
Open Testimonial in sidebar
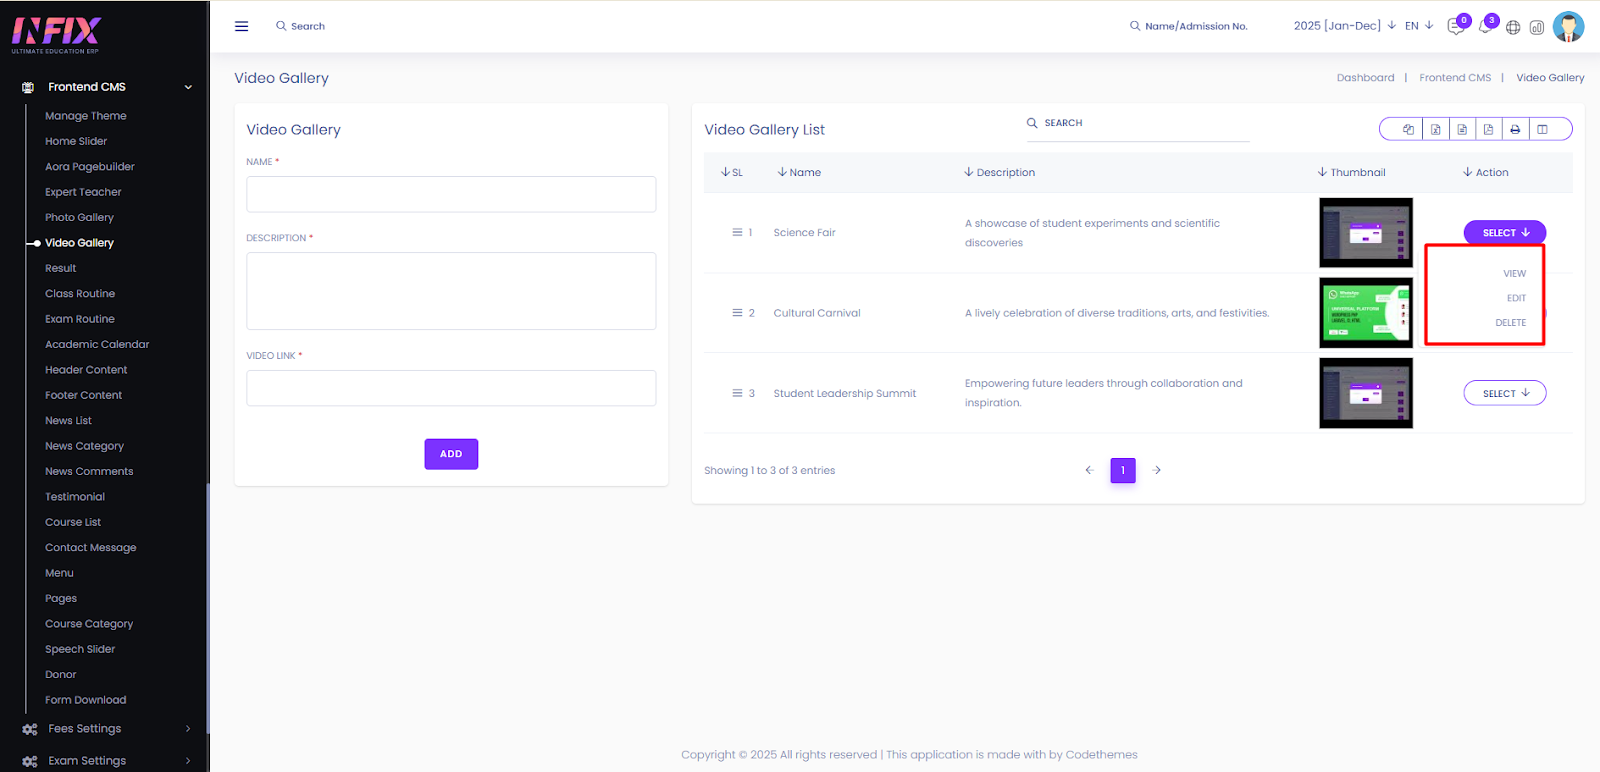75,497
